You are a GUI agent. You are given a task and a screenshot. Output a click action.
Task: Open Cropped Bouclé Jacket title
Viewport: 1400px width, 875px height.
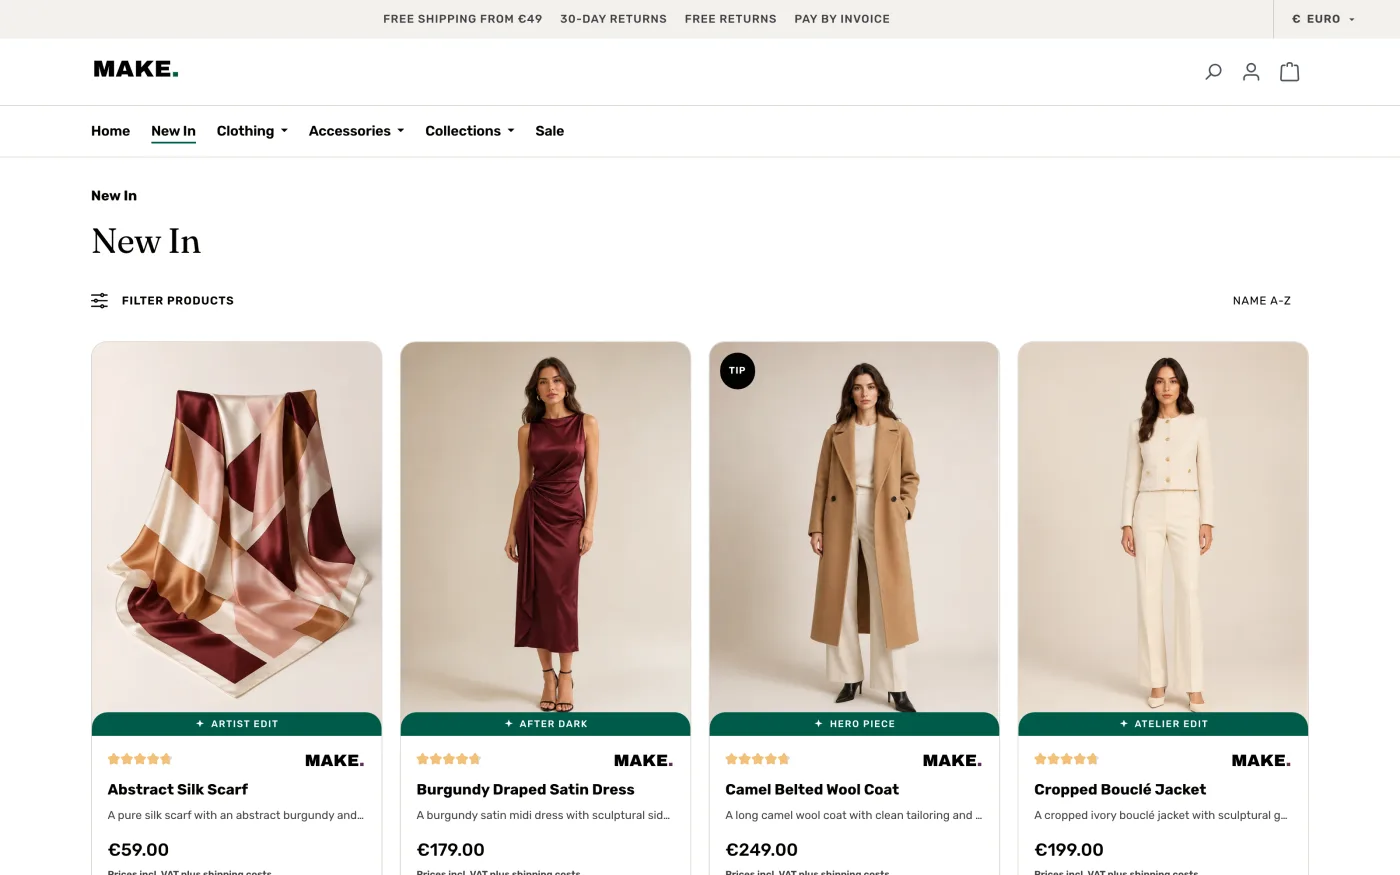[x=1120, y=789]
